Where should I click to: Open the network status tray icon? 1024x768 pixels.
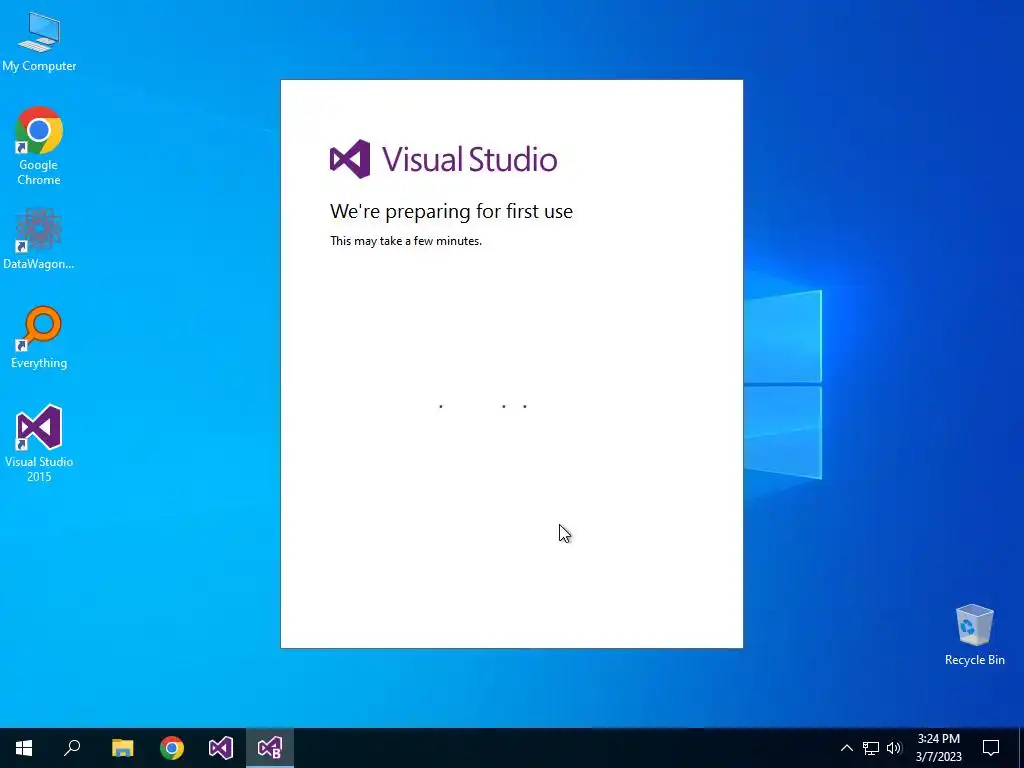coord(871,748)
